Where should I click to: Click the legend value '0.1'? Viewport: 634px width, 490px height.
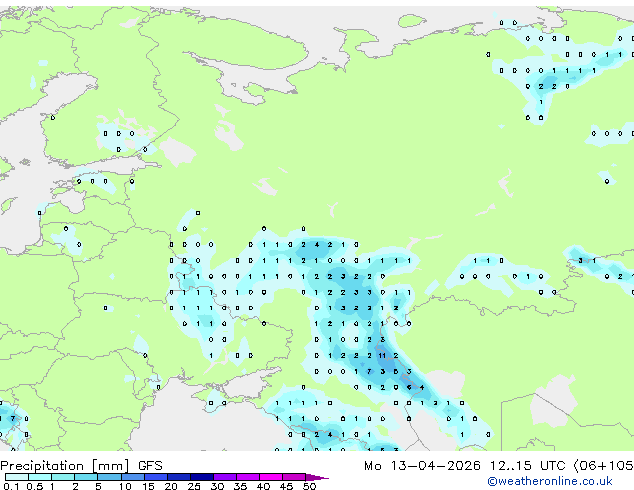[11, 486]
